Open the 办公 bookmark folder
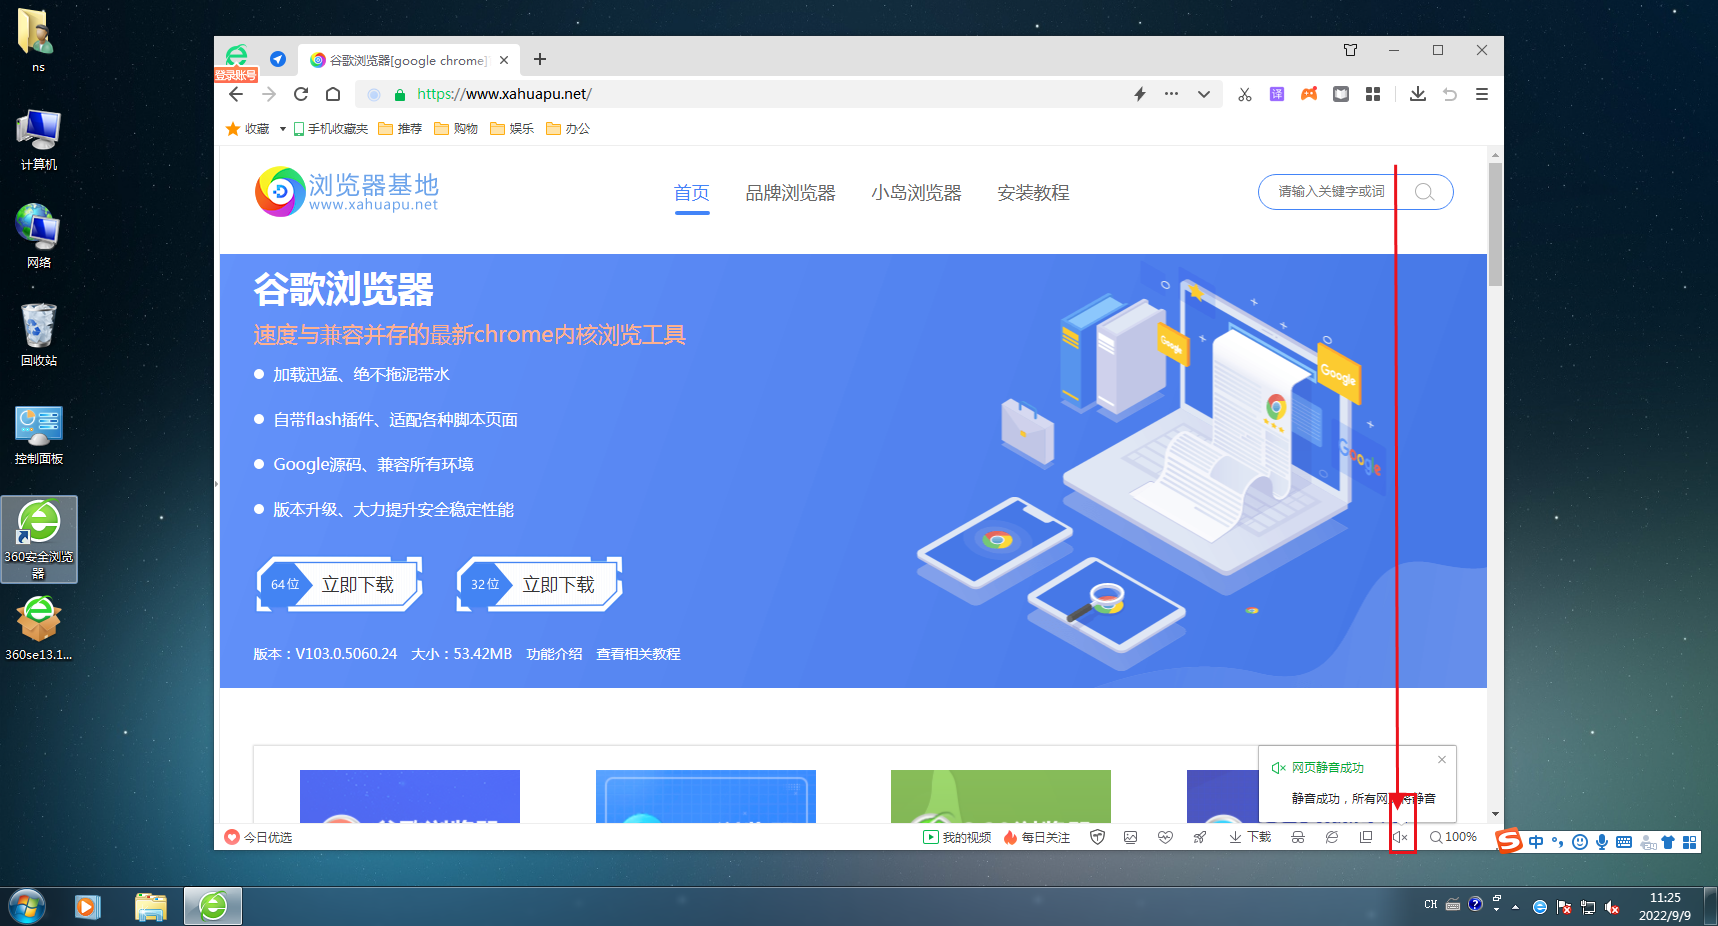The height and width of the screenshot is (926, 1718). point(568,129)
